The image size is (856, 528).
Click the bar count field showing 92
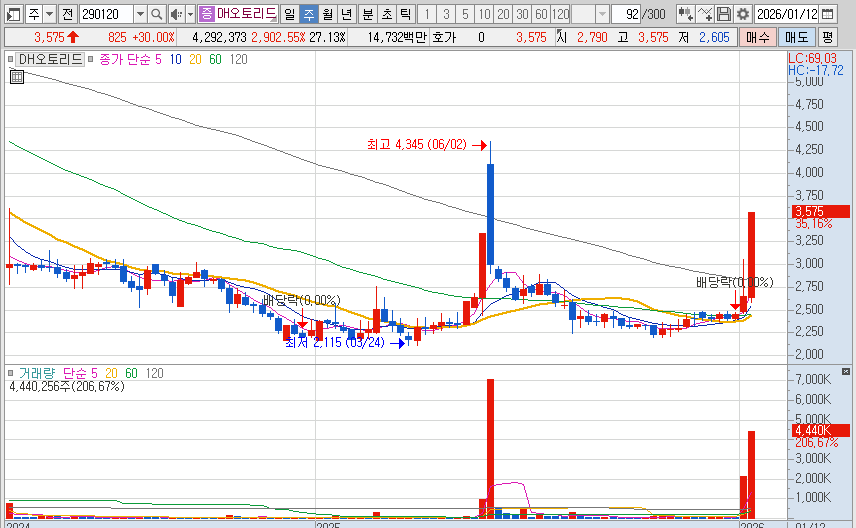pos(626,14)
